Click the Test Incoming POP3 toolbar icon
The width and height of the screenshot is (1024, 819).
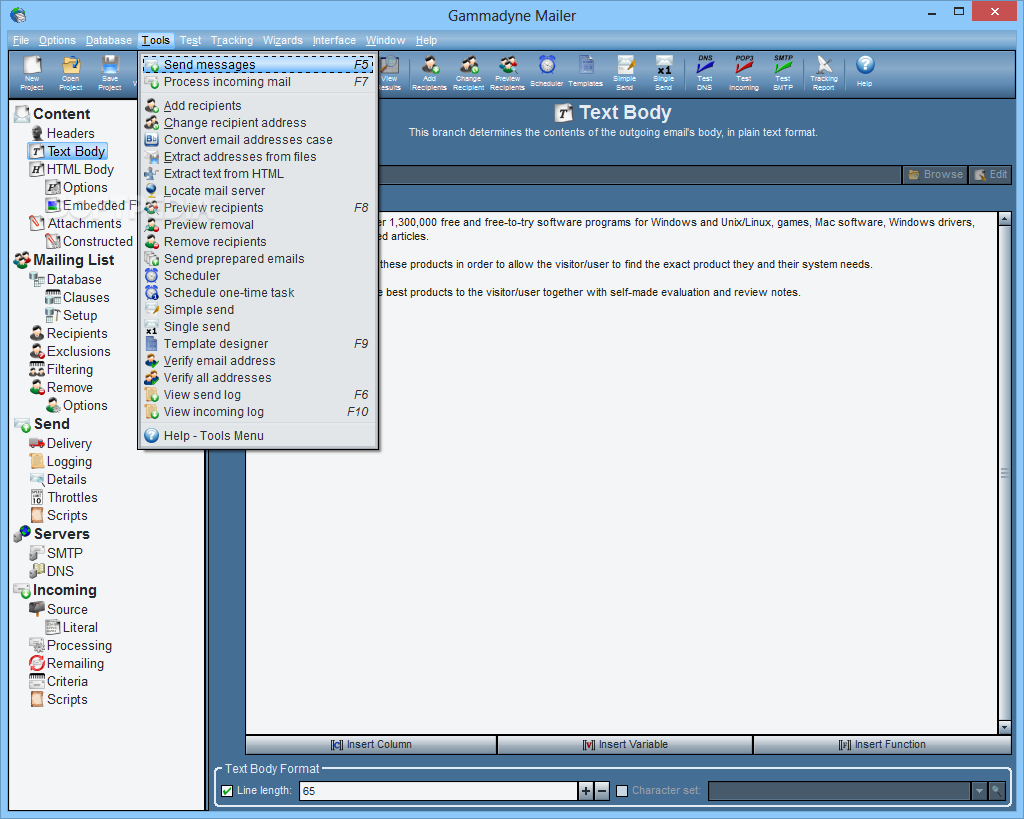(744, 72)
